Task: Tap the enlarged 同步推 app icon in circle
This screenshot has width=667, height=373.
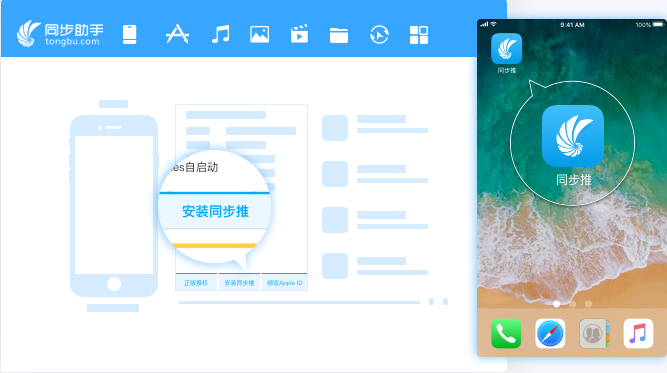Action: tap(573, 136)
